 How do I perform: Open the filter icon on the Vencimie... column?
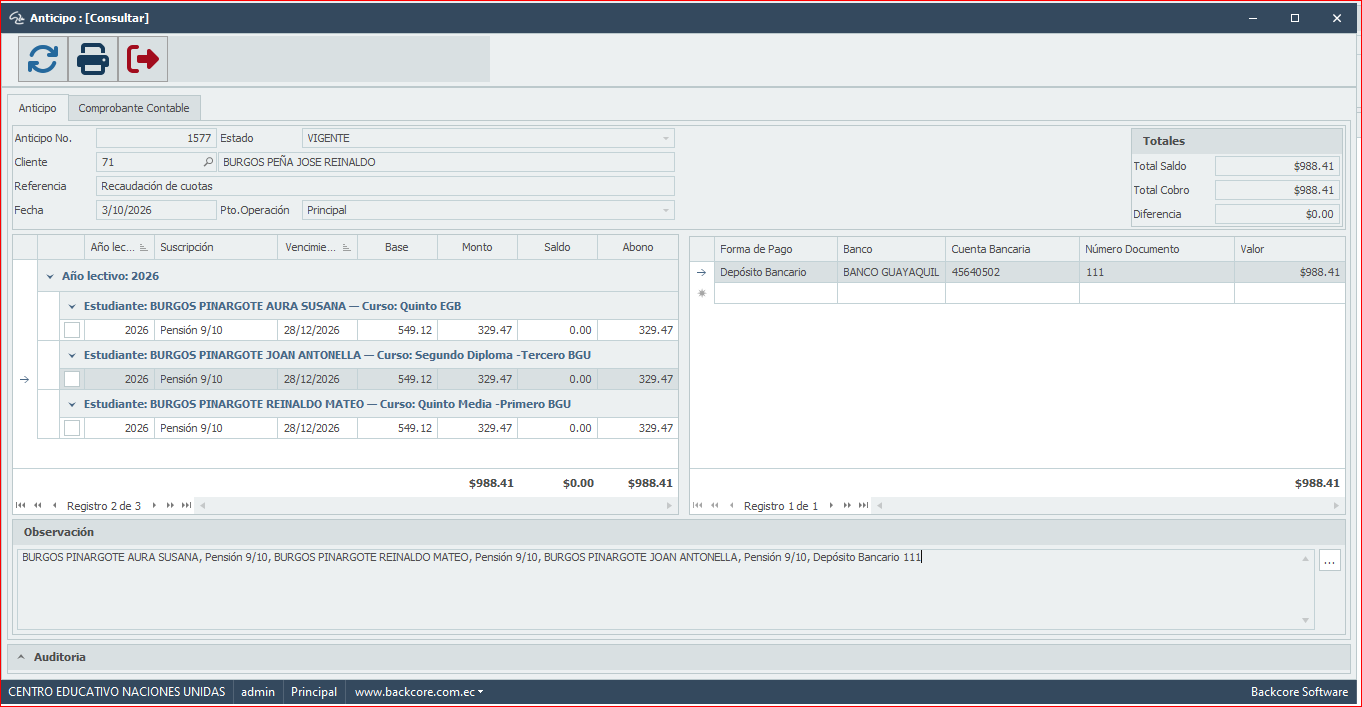(349, 248)
